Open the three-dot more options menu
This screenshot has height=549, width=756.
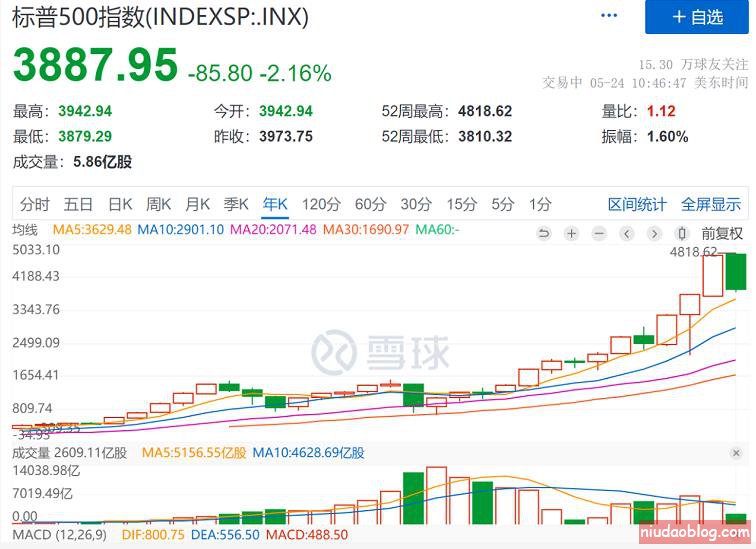pyautogui.click(x=609, y=15)
